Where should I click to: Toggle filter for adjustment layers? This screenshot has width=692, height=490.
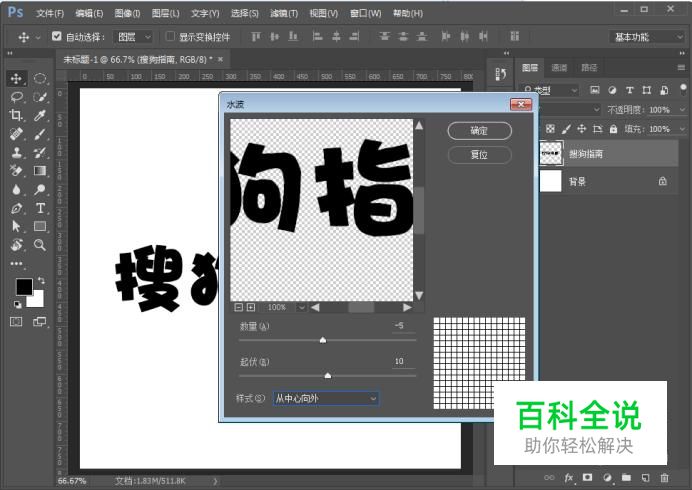tap(612, 90)
